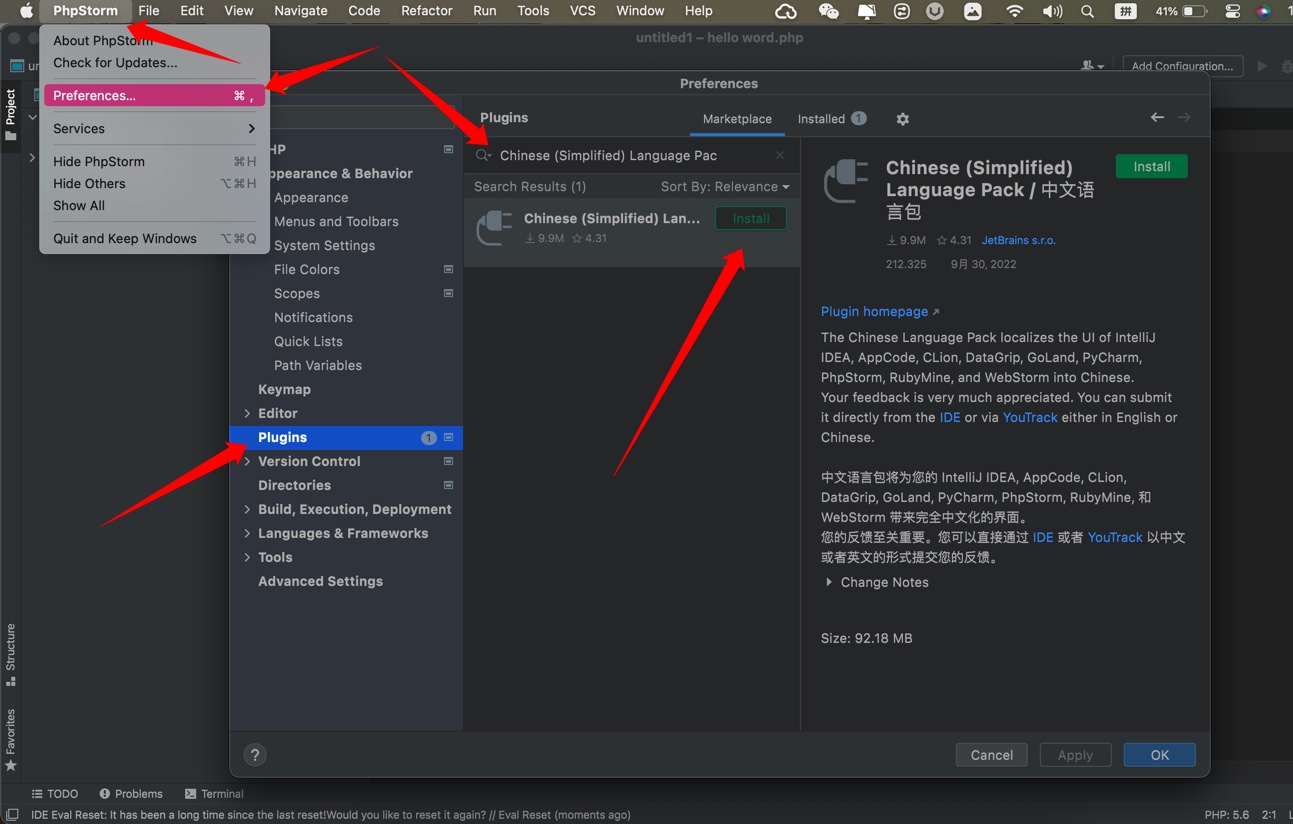Expand Build, Execution, Deployment node
1293x824 pixels.
(247, 510)
